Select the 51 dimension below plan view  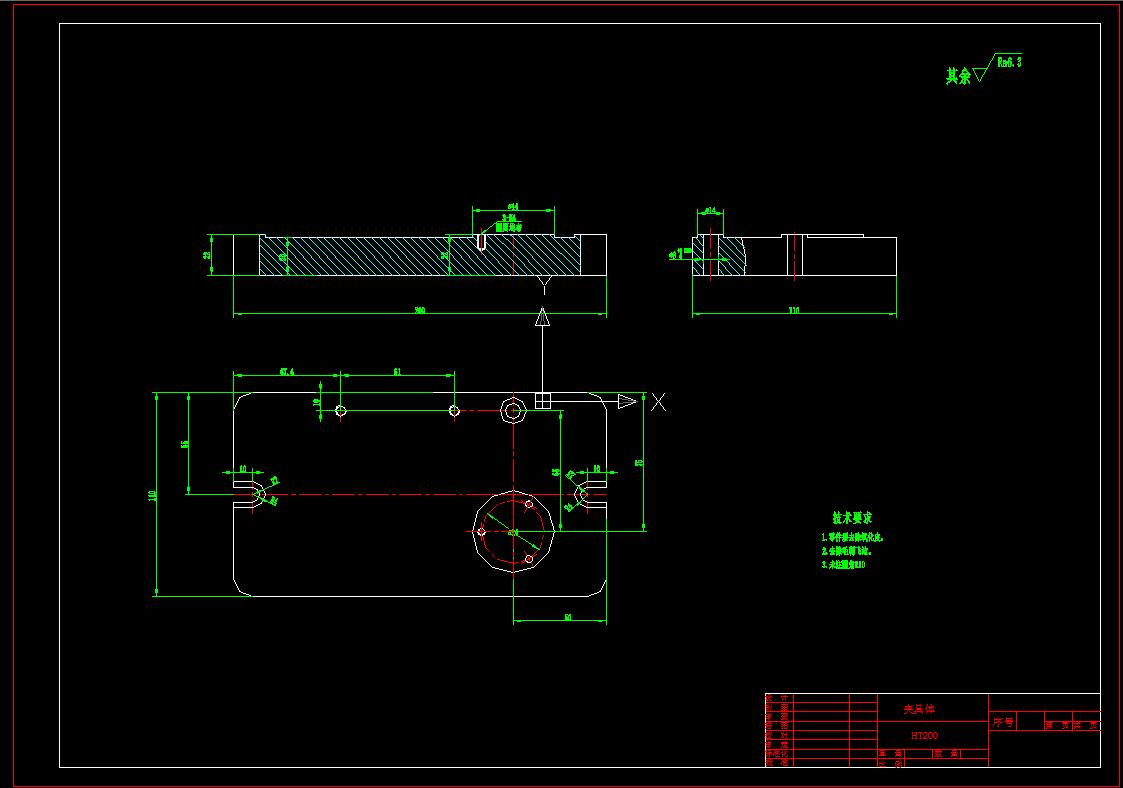pyautogui.click(x=568, y=617)
